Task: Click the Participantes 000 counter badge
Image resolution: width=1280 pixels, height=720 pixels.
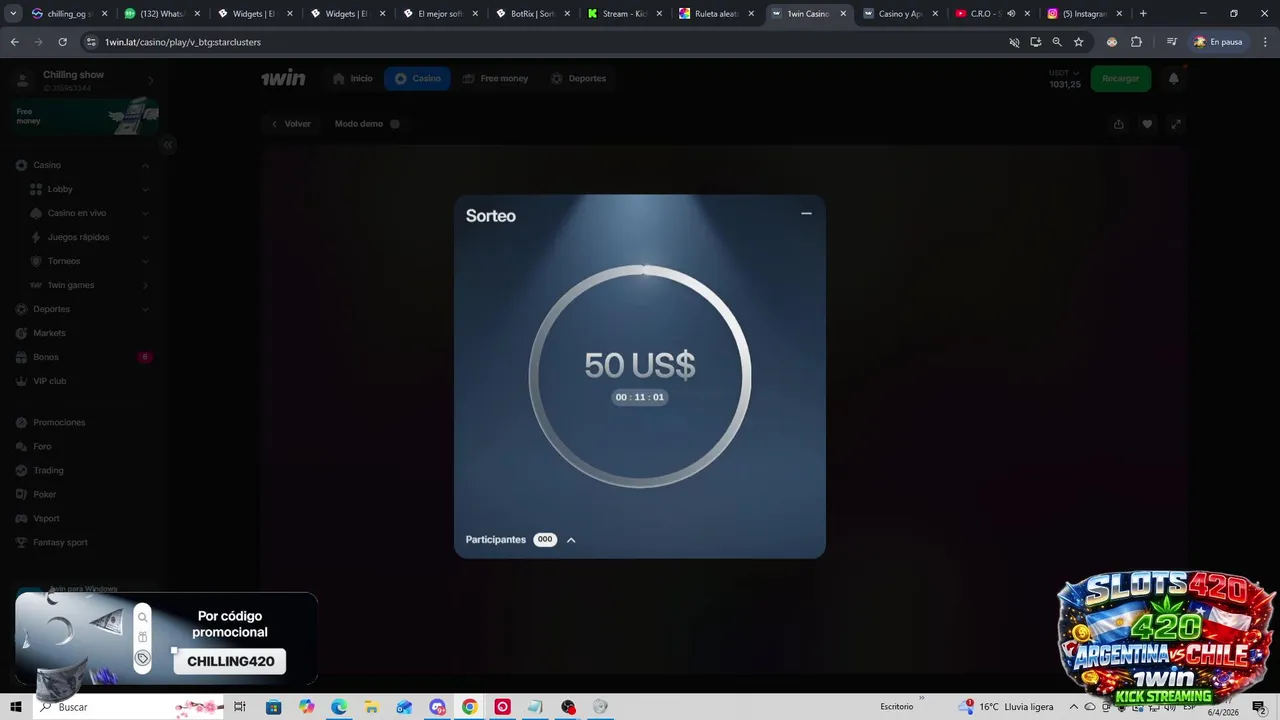Action: pos(545,540)
